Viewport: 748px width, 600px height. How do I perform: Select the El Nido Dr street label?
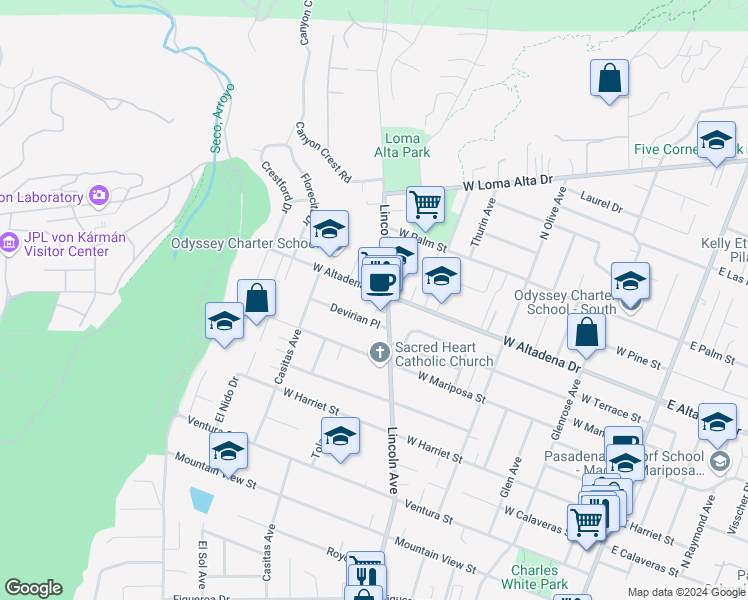pos(226,400)
